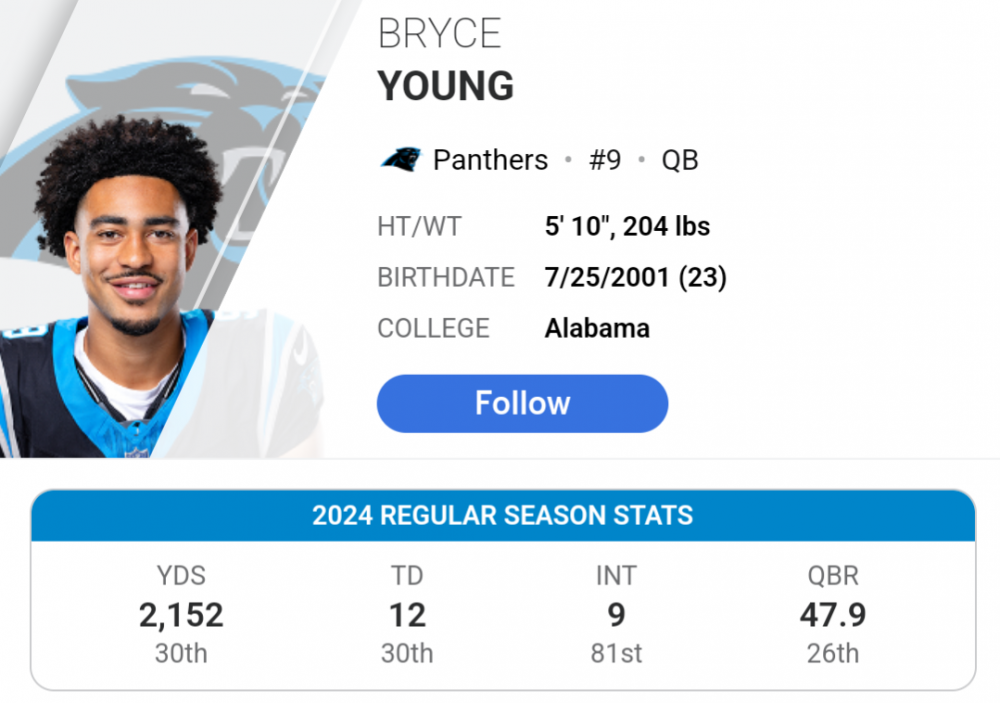The height and width of the screenshot is (703, 1000).
Task: Click the small Panthers logo icon
Action: click(400, 160)
